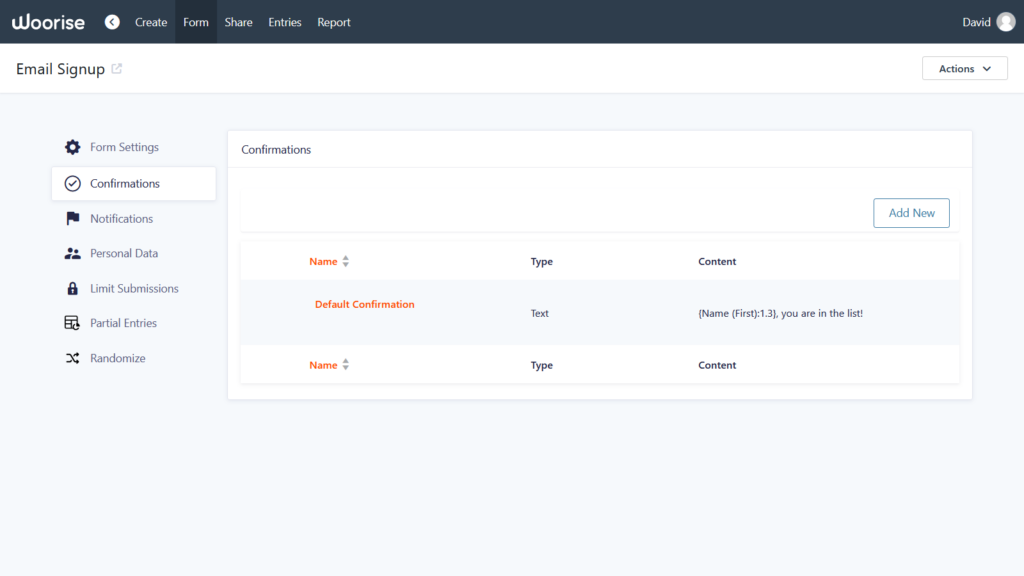The height and width of the screenshot is (576, 1024).
Task: Open the Form Settings gear icon
Action: tap(72, 147)
